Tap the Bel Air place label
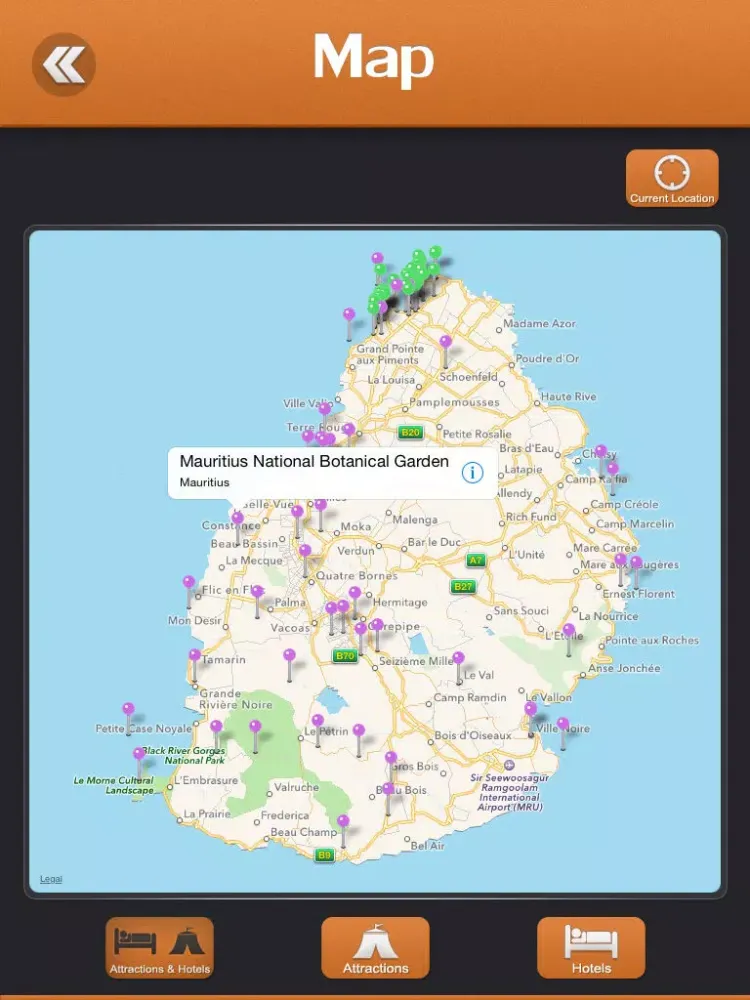 [427, 846]
